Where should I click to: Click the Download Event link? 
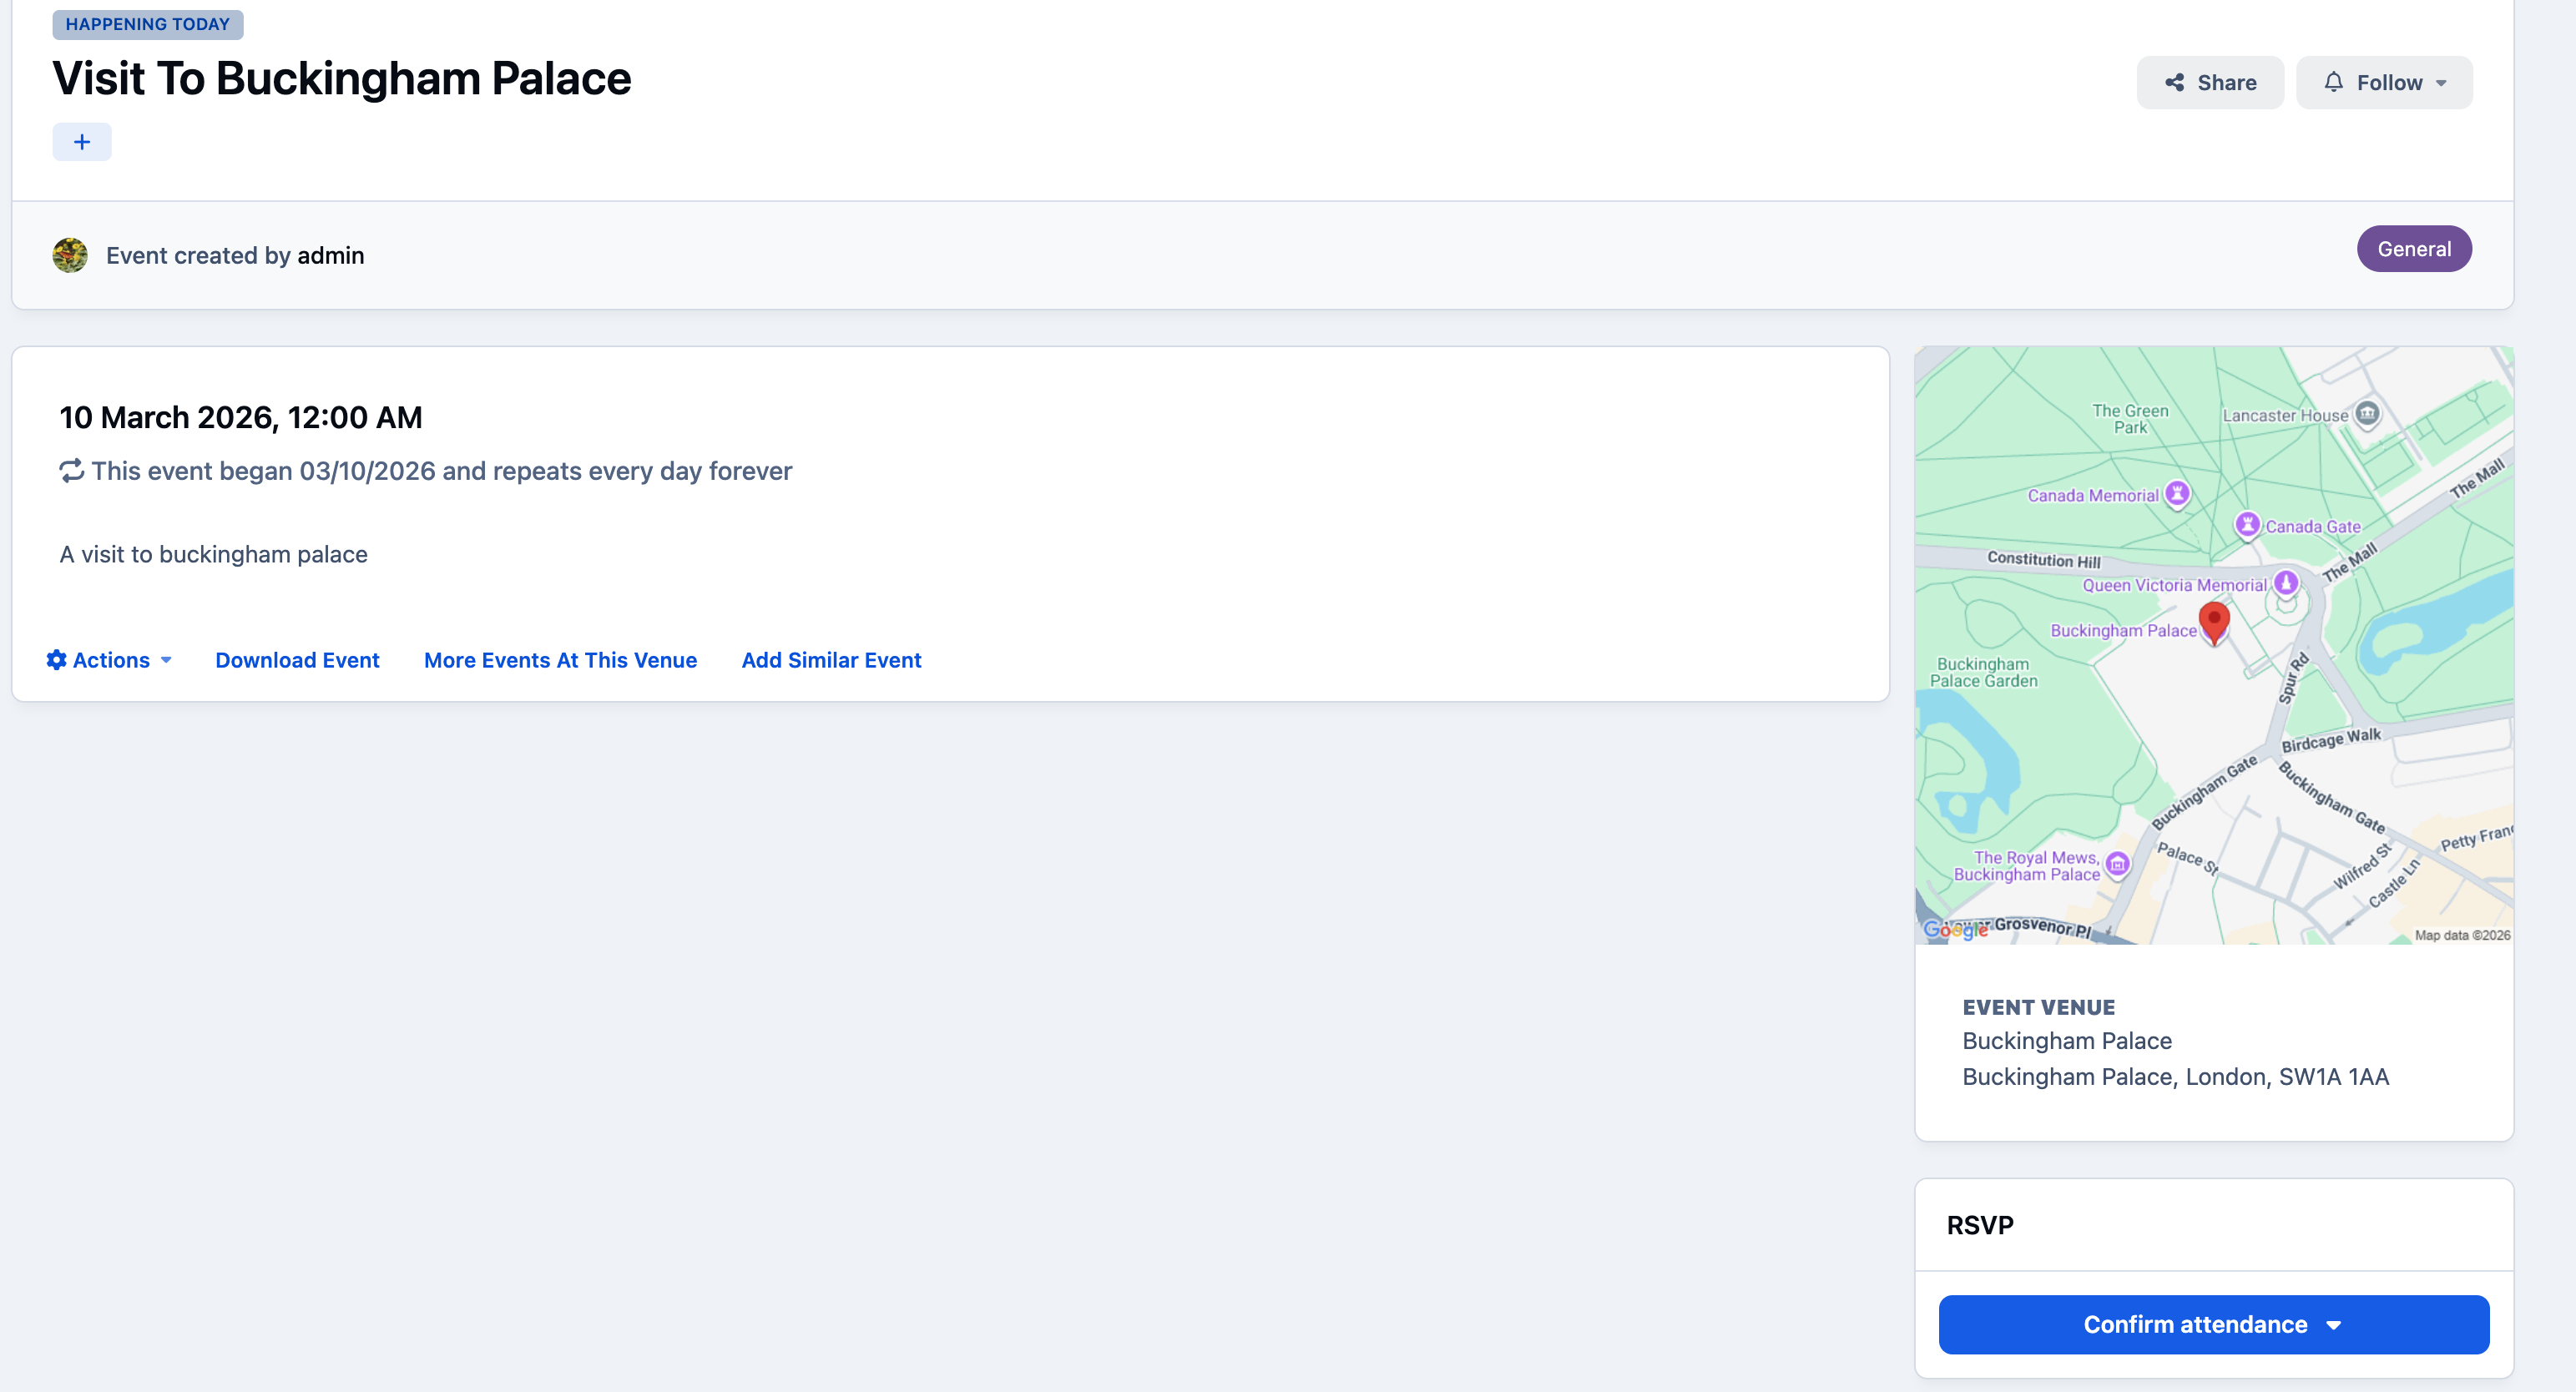tap(297, 660)
